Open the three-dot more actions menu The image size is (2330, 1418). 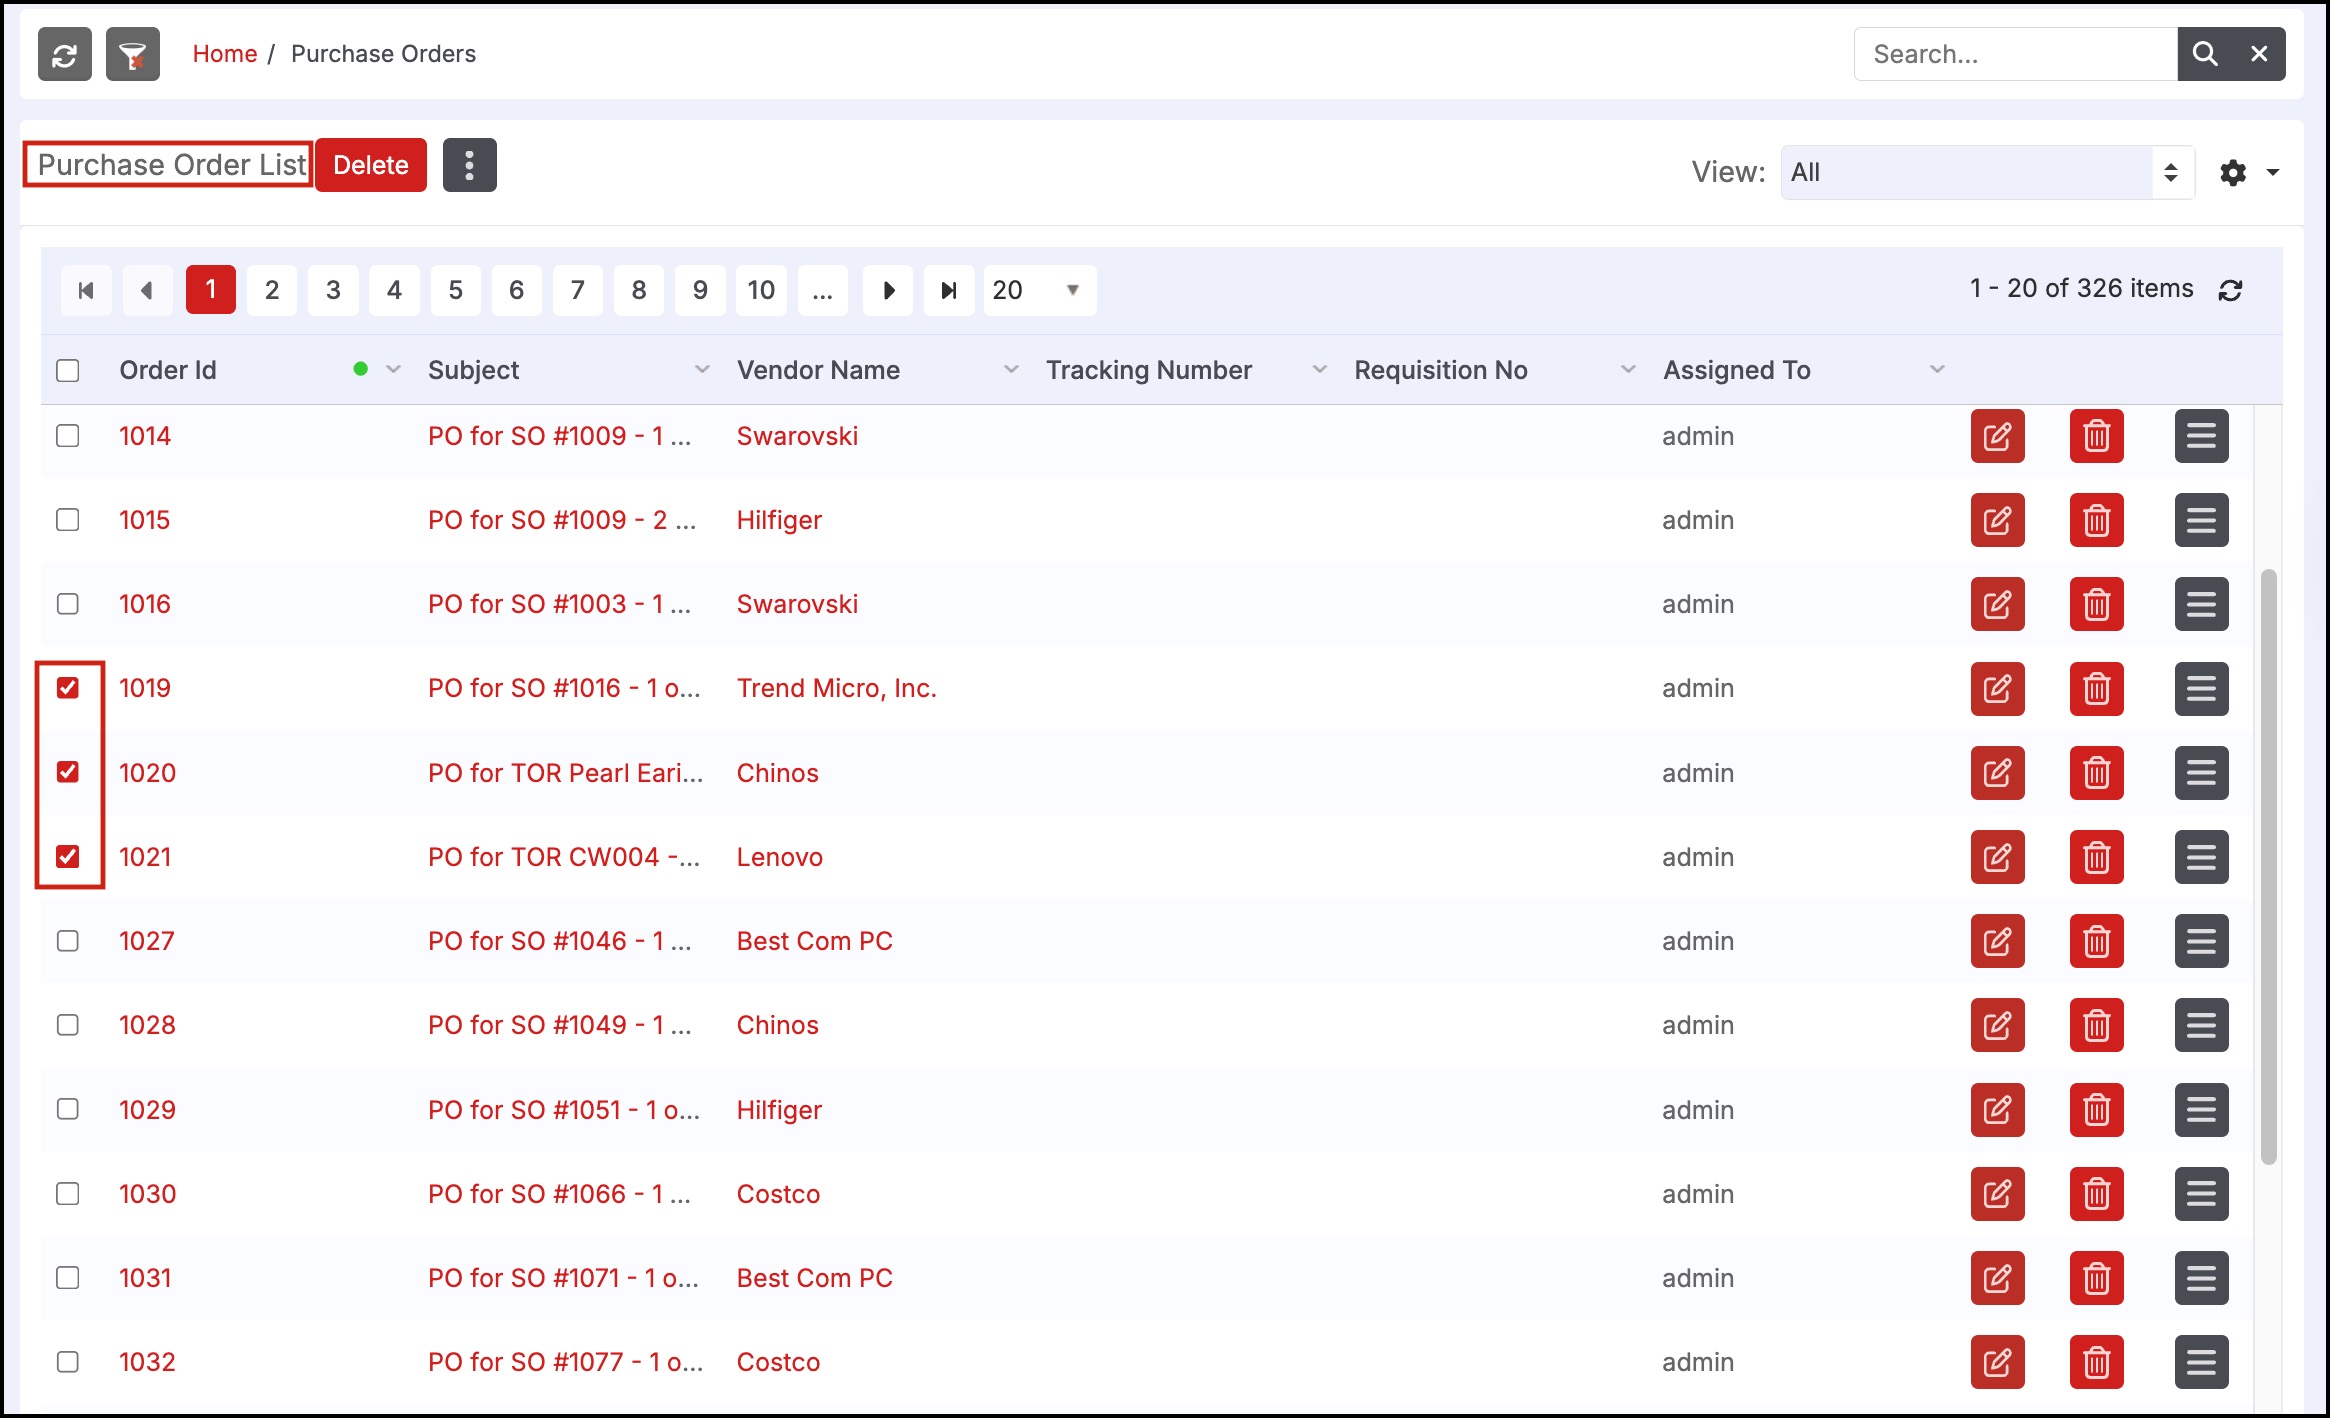[469, 165]
